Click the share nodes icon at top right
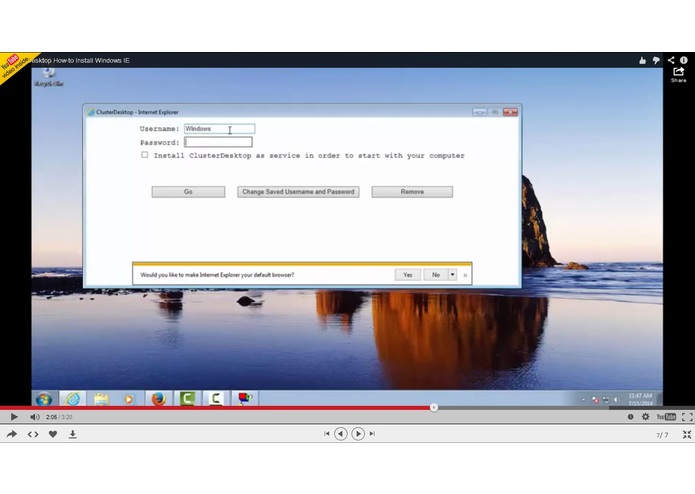The width and height of the screenshot is (695, 494). [x=671, y=60]
